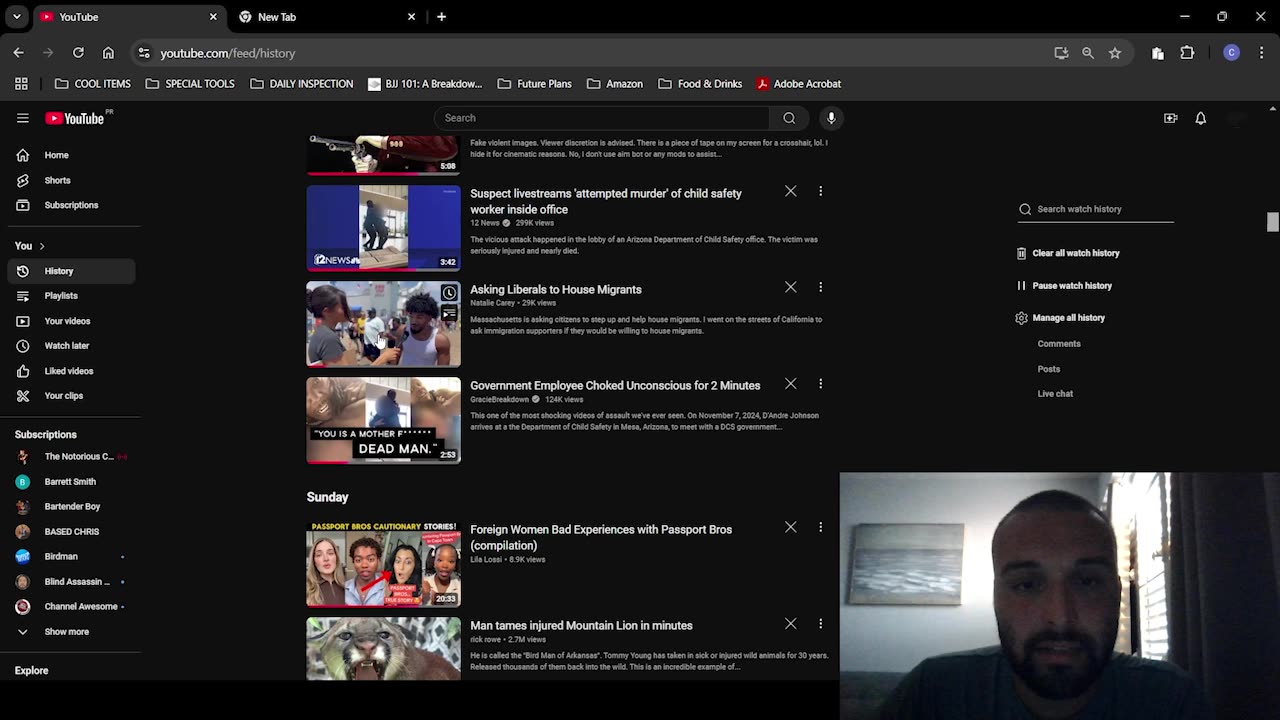
Task: Go to Home in the sidebar
Action: coord(70,155)
